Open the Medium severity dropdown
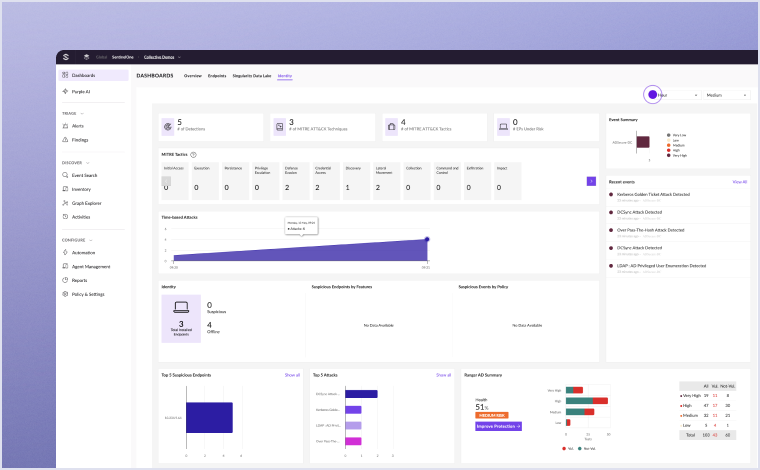760x470 pixels. coord(726,95)
